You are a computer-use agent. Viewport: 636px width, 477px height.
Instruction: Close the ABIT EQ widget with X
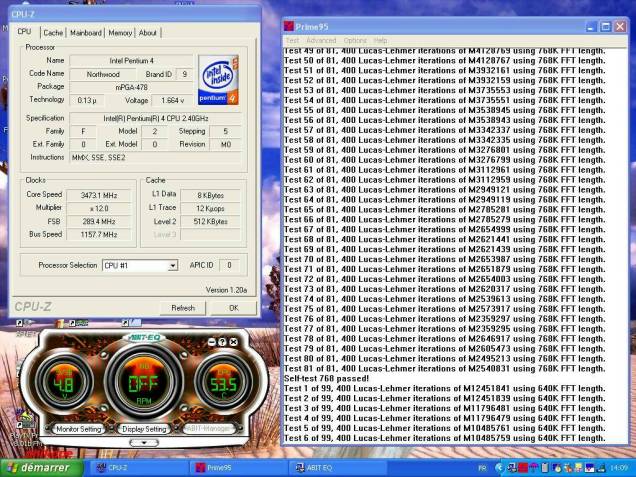[233, 342]
